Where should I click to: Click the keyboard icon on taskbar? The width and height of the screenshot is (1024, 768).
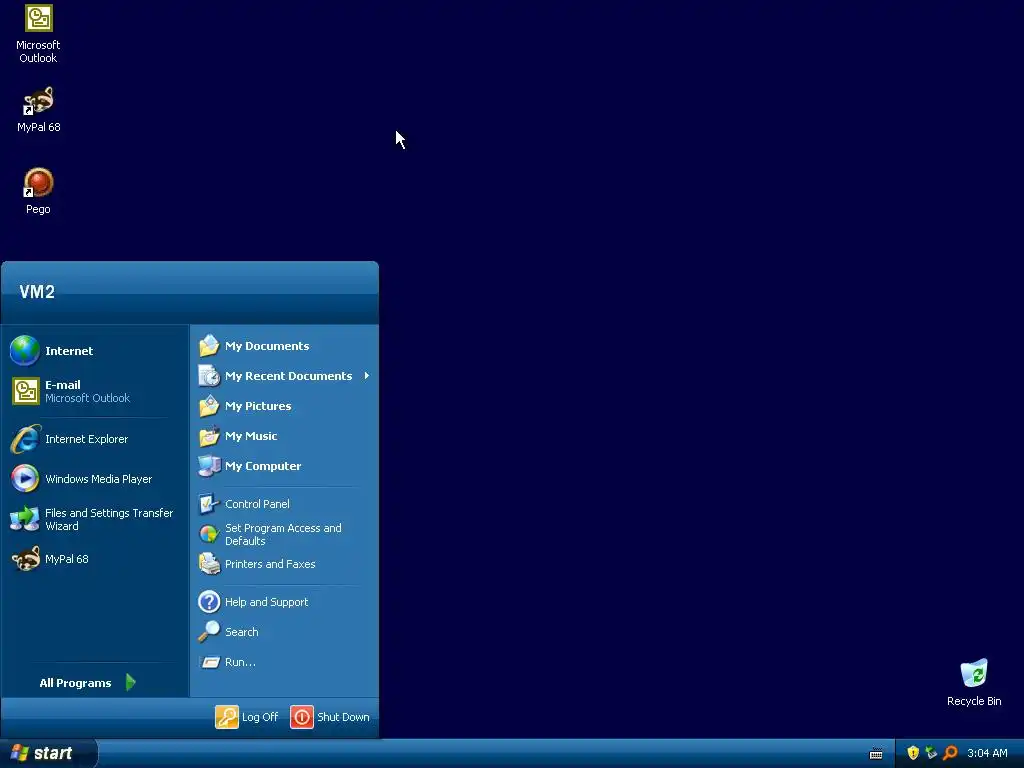(876, 754)
